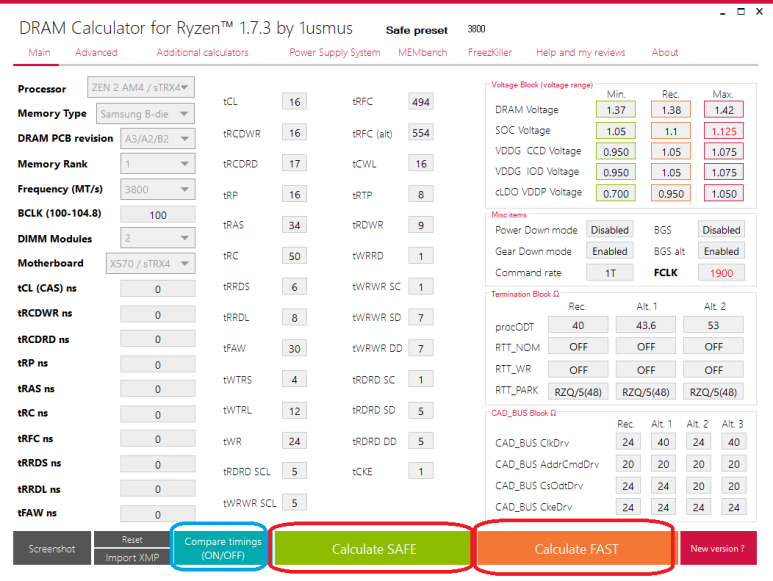Minimize the DRAM Calculator window

point(722,12)
